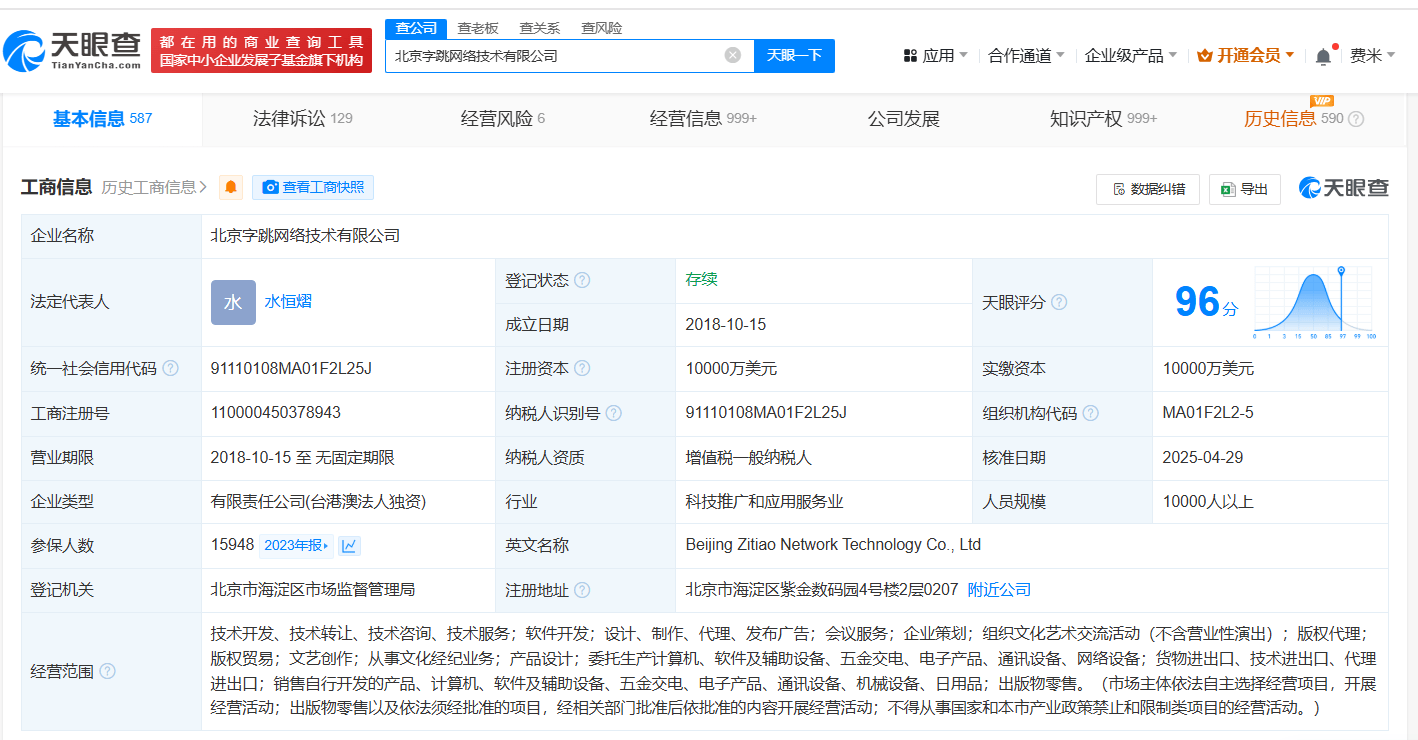Clear search box with the X icon
This screenshot has height=740, width=1418.
(x=732, y=56)
